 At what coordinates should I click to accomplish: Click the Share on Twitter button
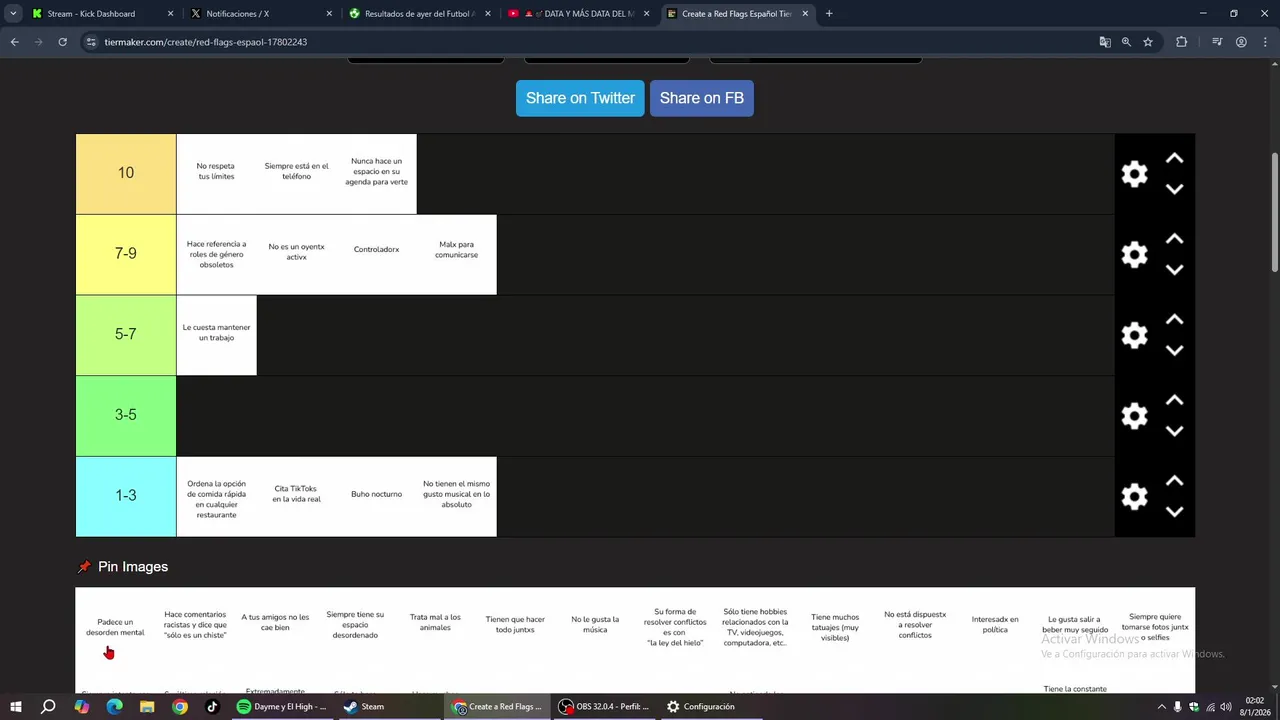[x=580, y=98]
